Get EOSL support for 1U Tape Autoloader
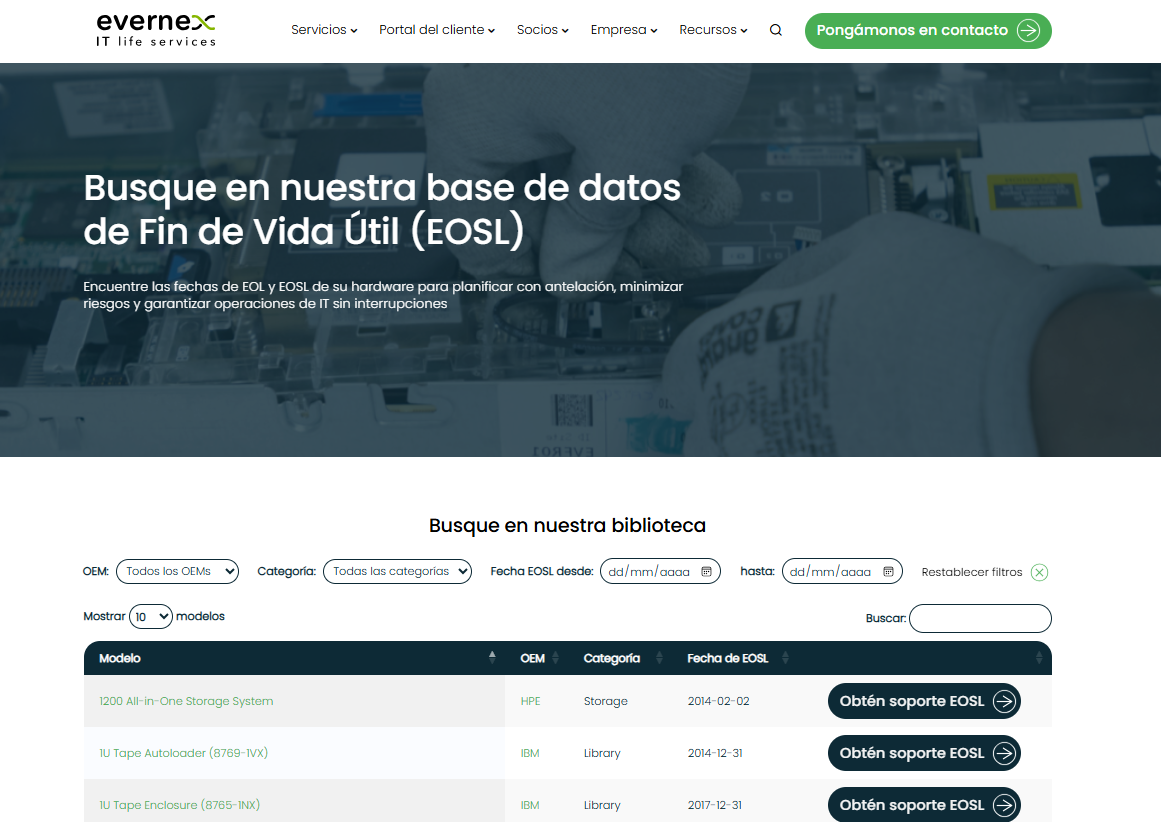The height and width of the screenshot is (822, 1161). click(924, 753)
